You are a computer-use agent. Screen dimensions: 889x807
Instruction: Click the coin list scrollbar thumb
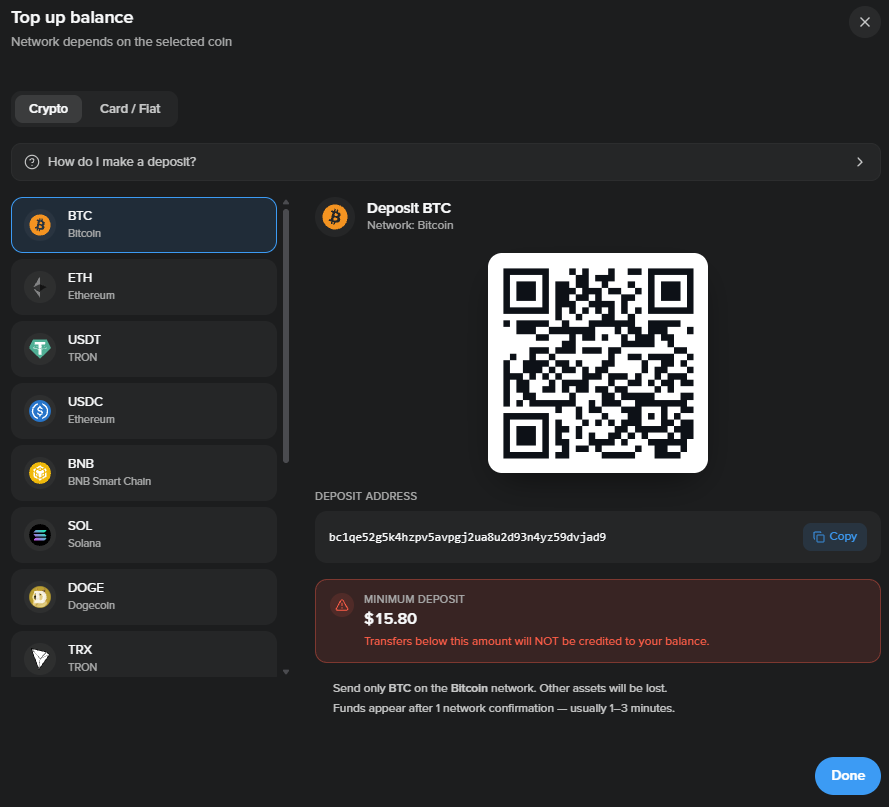click(286, 336)
